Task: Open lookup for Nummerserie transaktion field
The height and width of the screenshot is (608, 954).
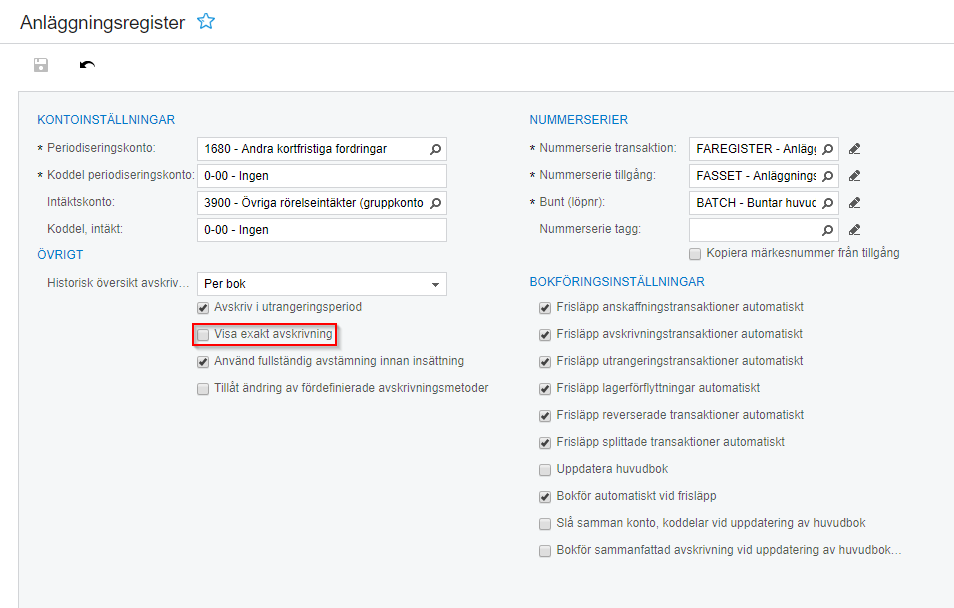Action: click(827, 149)
